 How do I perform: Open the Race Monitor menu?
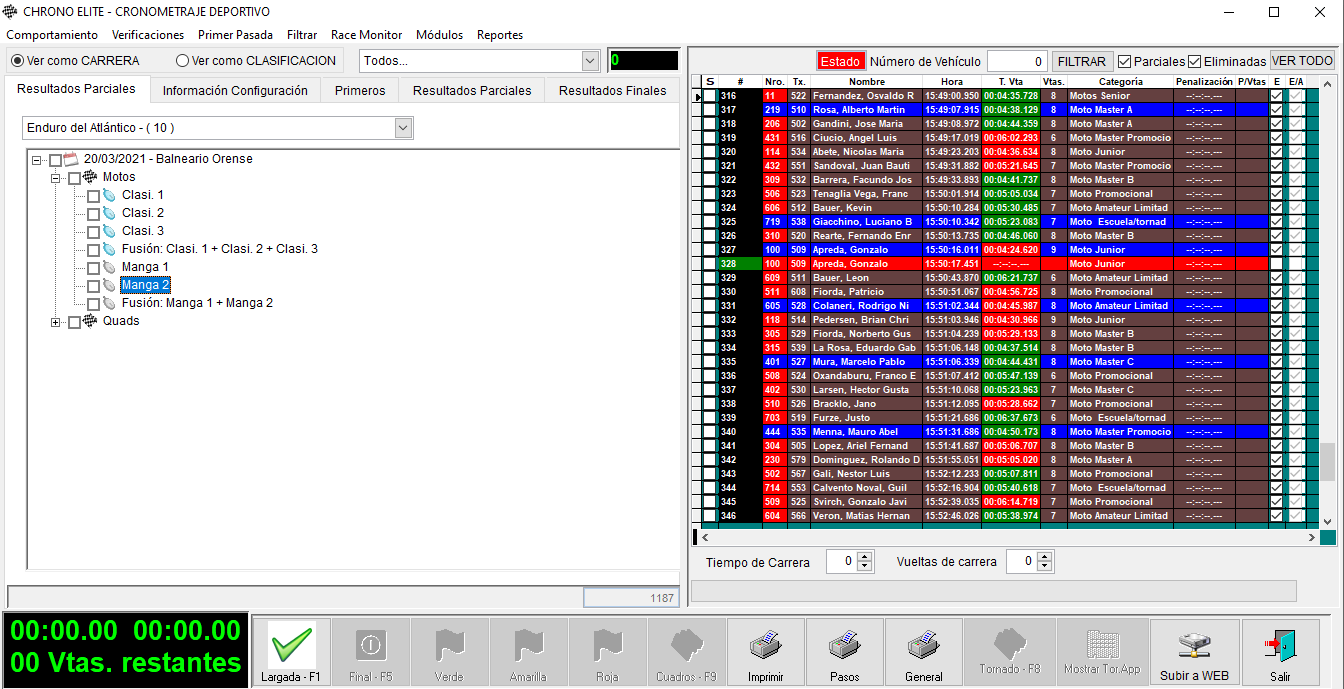pos(366,35)
